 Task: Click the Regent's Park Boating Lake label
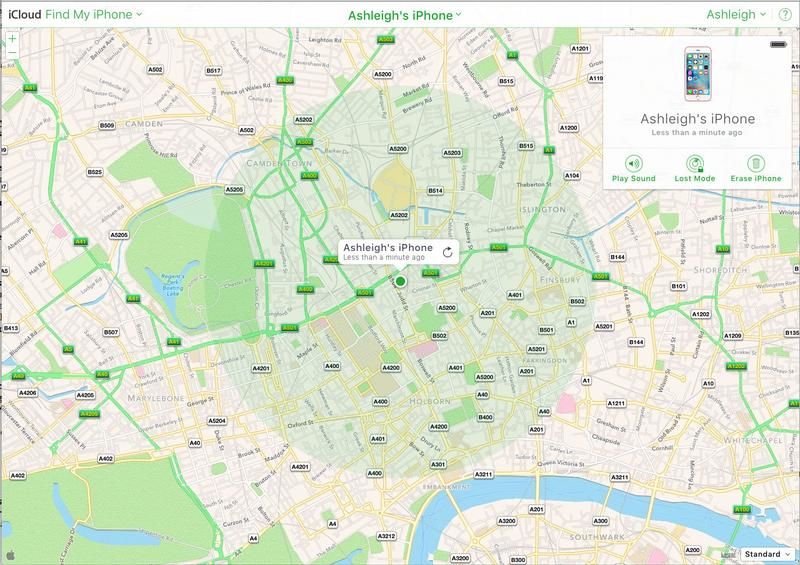click(x=173, y=285)
